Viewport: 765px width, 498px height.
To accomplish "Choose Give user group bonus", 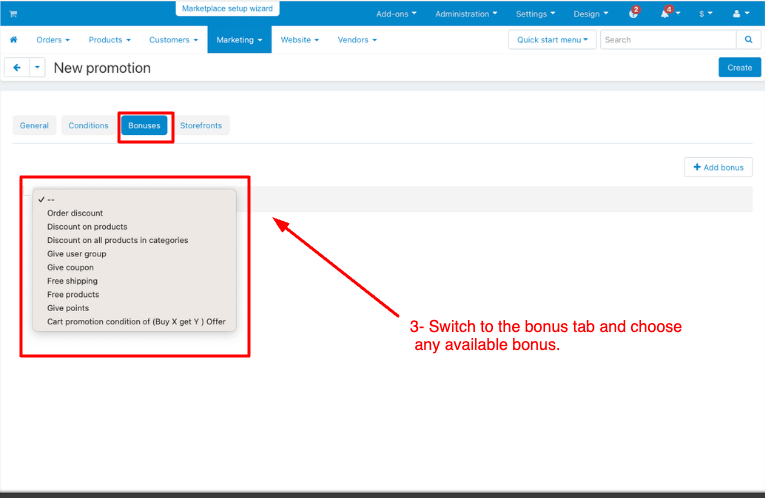I will click(x=134, y=254).
